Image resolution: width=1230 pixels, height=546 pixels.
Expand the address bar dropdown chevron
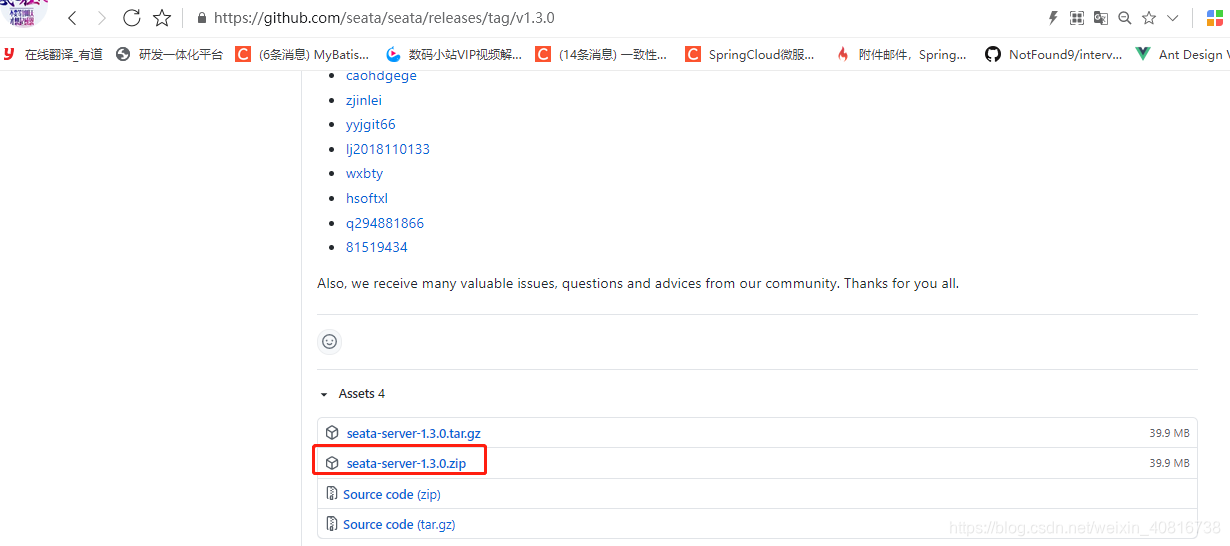click(1173, 18)
